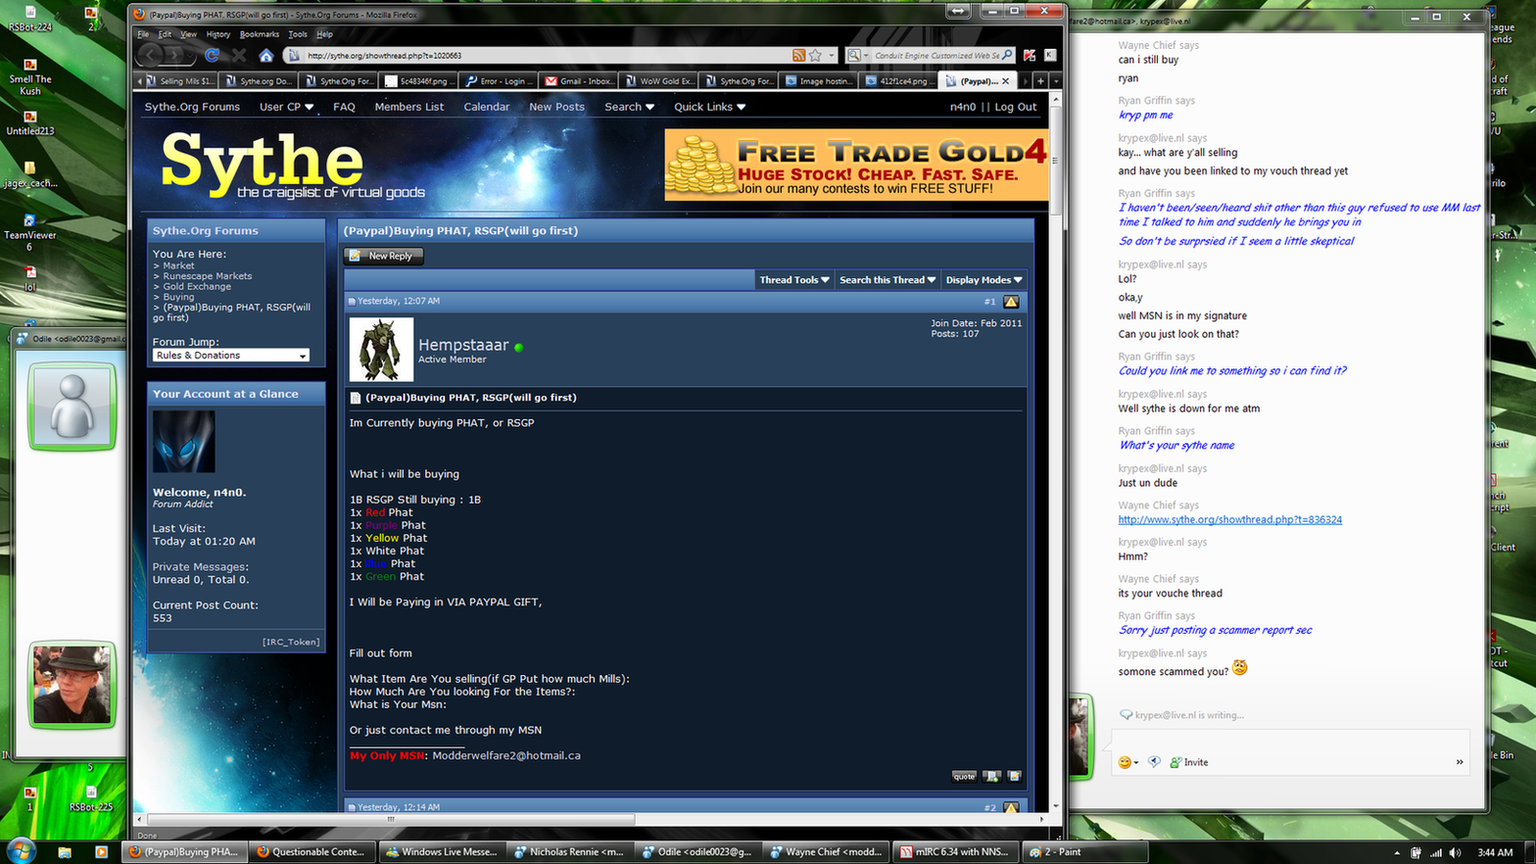Click the Firefox address bar URL field
This screenshot has width=1536, height=864.
(545, 55)
